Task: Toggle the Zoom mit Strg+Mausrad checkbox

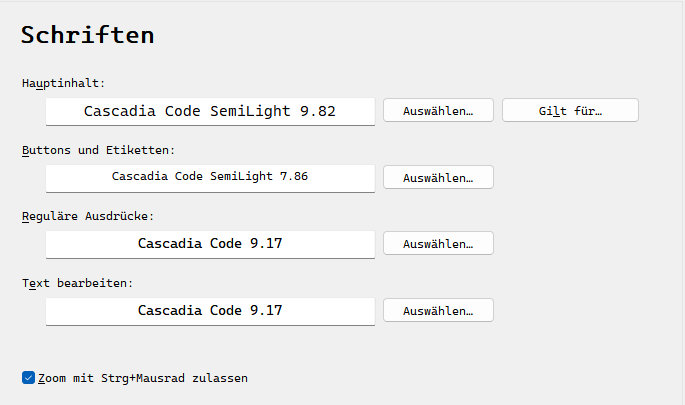Action: click(x=28, y=378)
